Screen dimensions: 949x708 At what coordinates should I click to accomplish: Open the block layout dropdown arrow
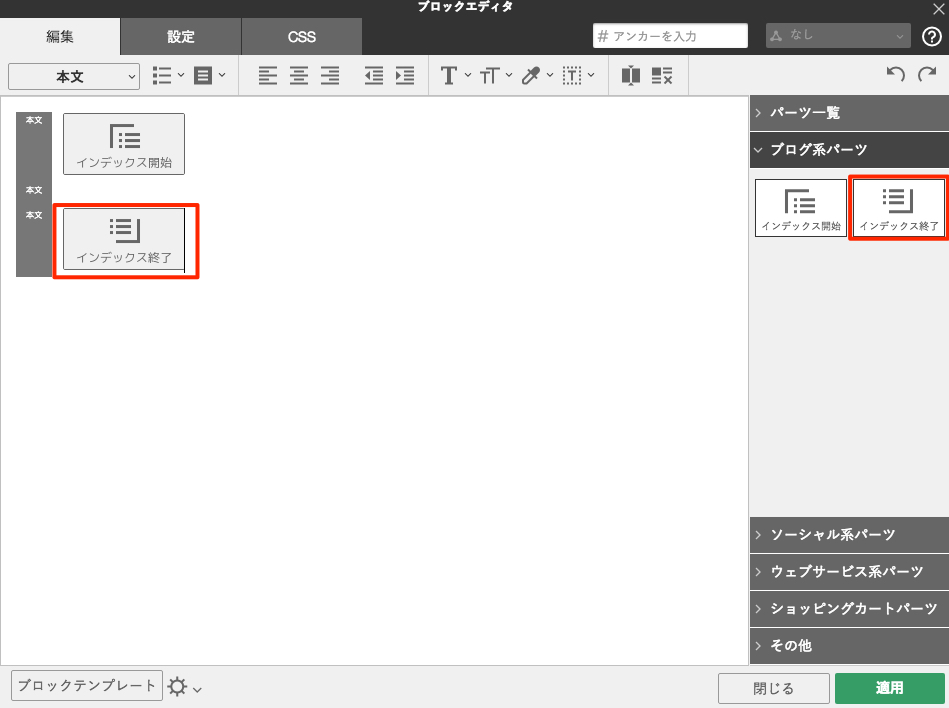click(x=222, y=76)
